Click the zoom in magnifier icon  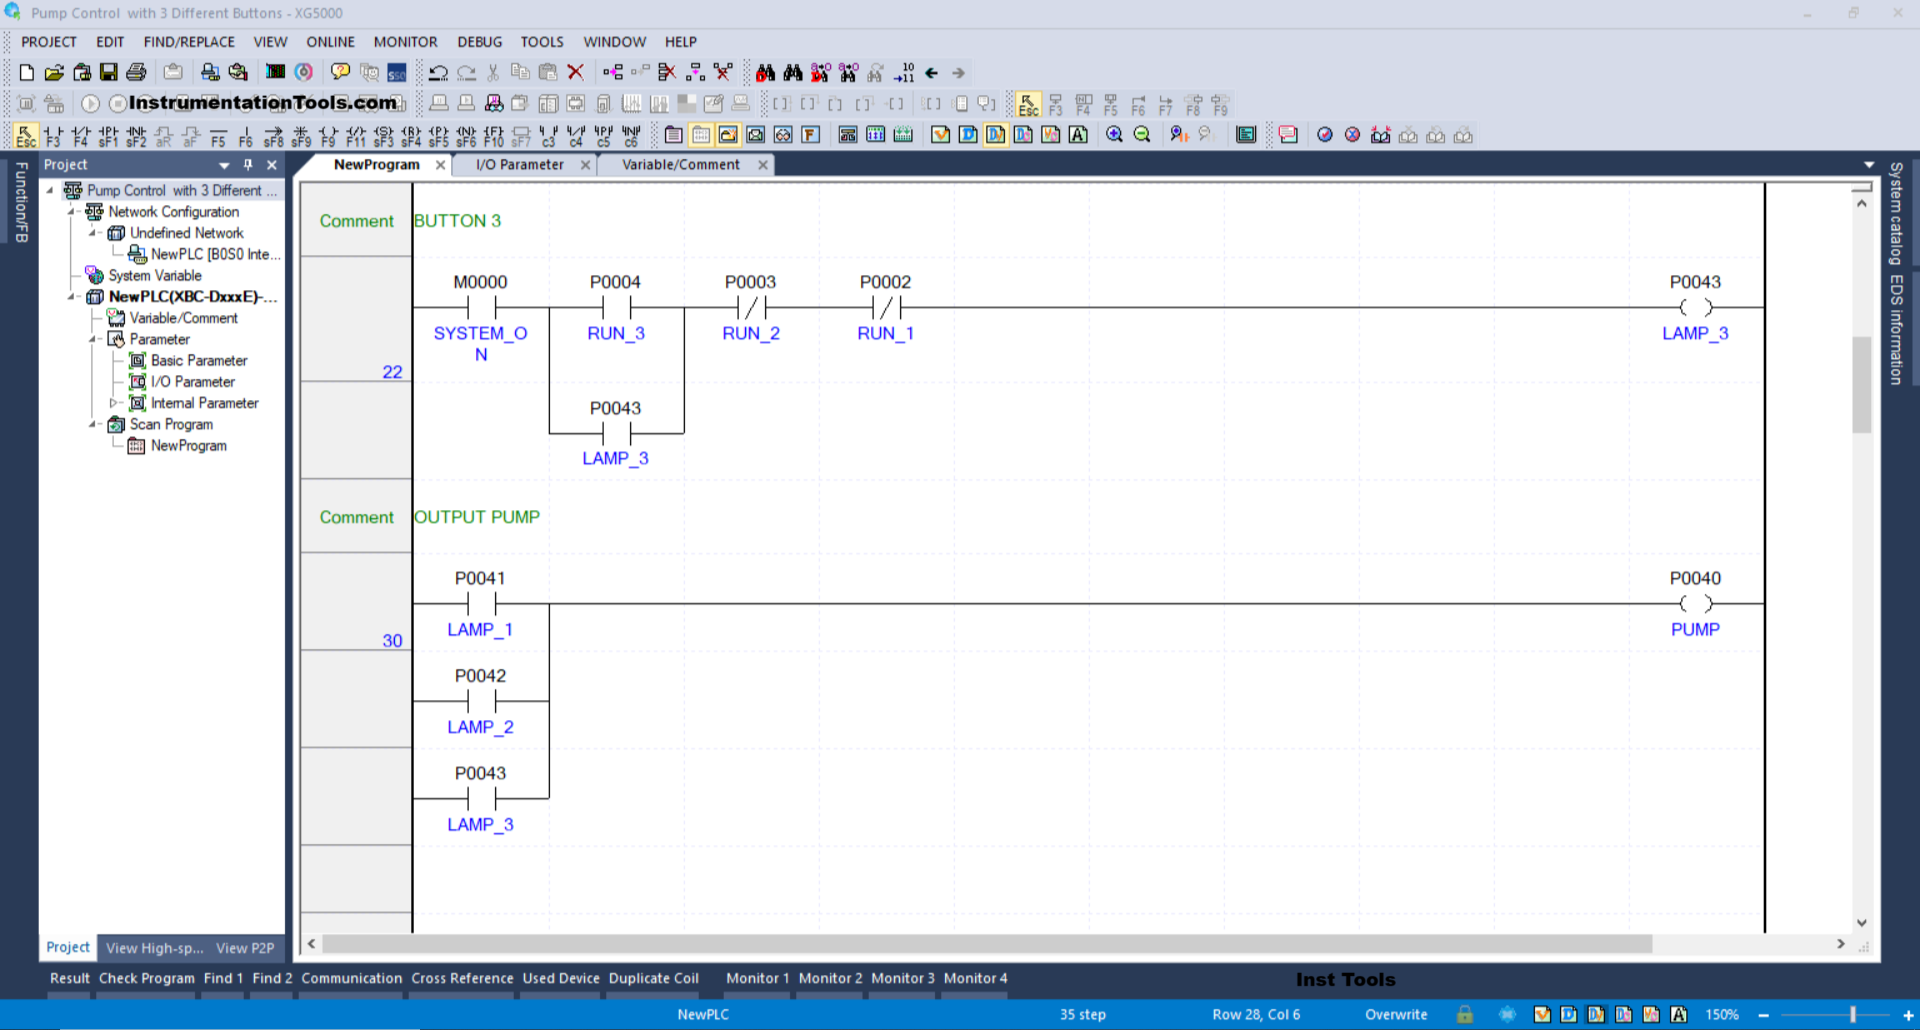(x=1114, y=135)
